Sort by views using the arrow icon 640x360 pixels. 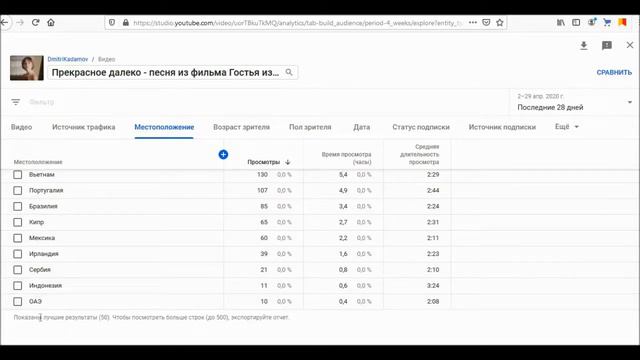(288, 162)
